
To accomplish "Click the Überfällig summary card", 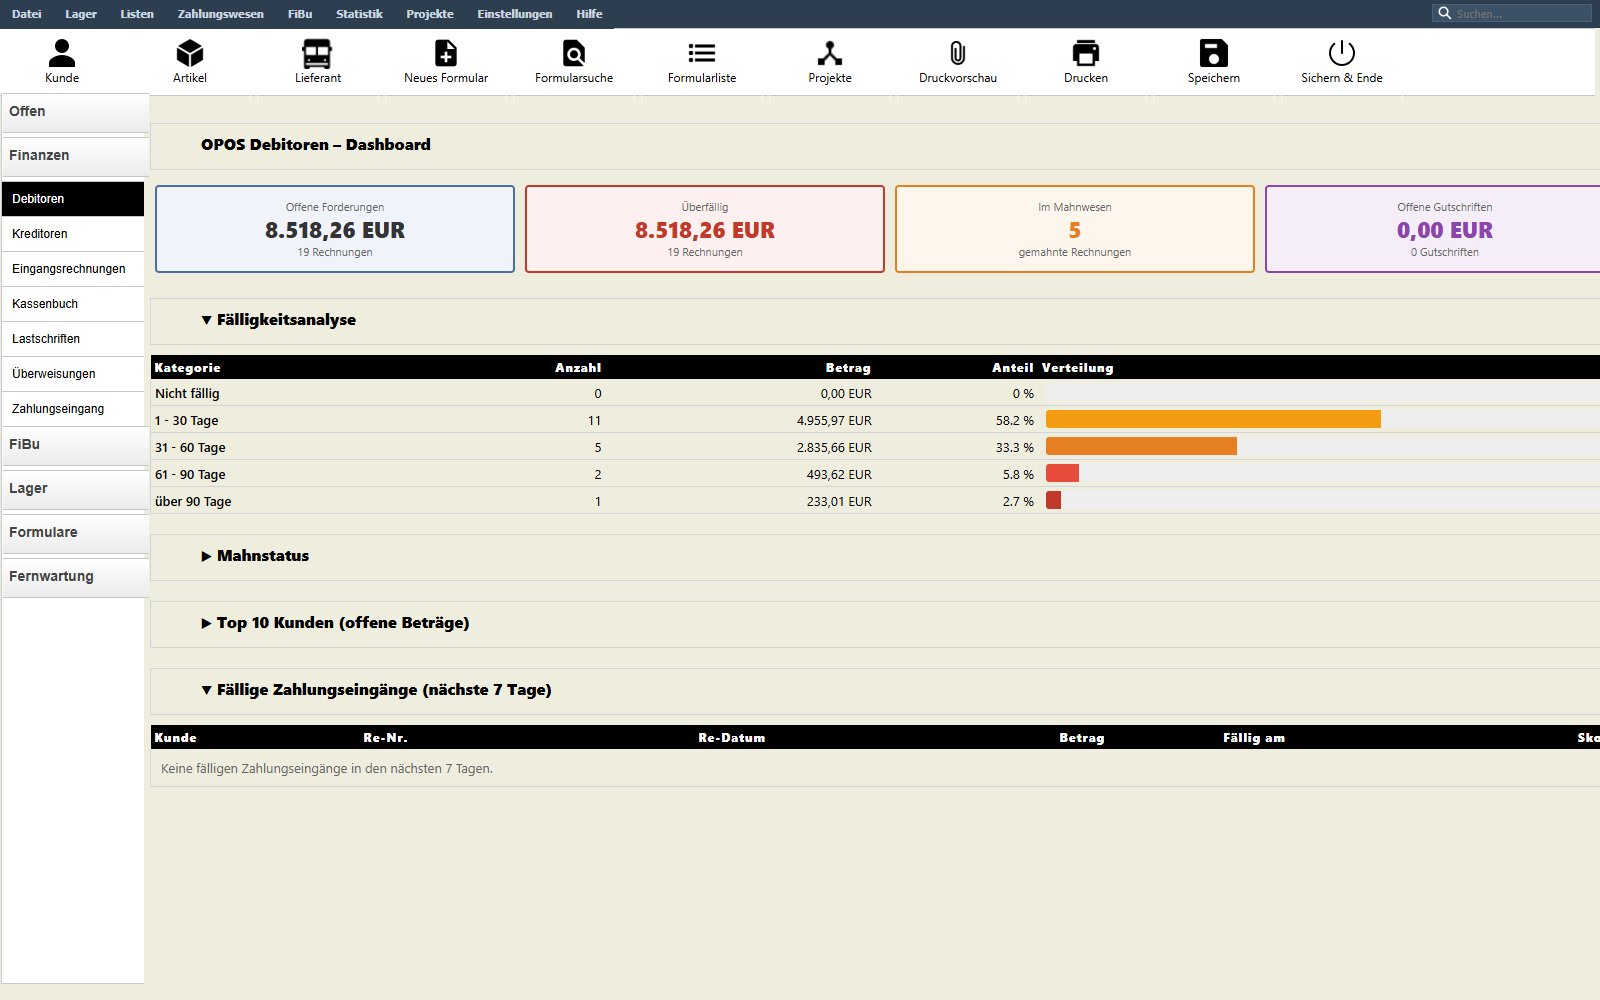I will click(x=705, y=229).
